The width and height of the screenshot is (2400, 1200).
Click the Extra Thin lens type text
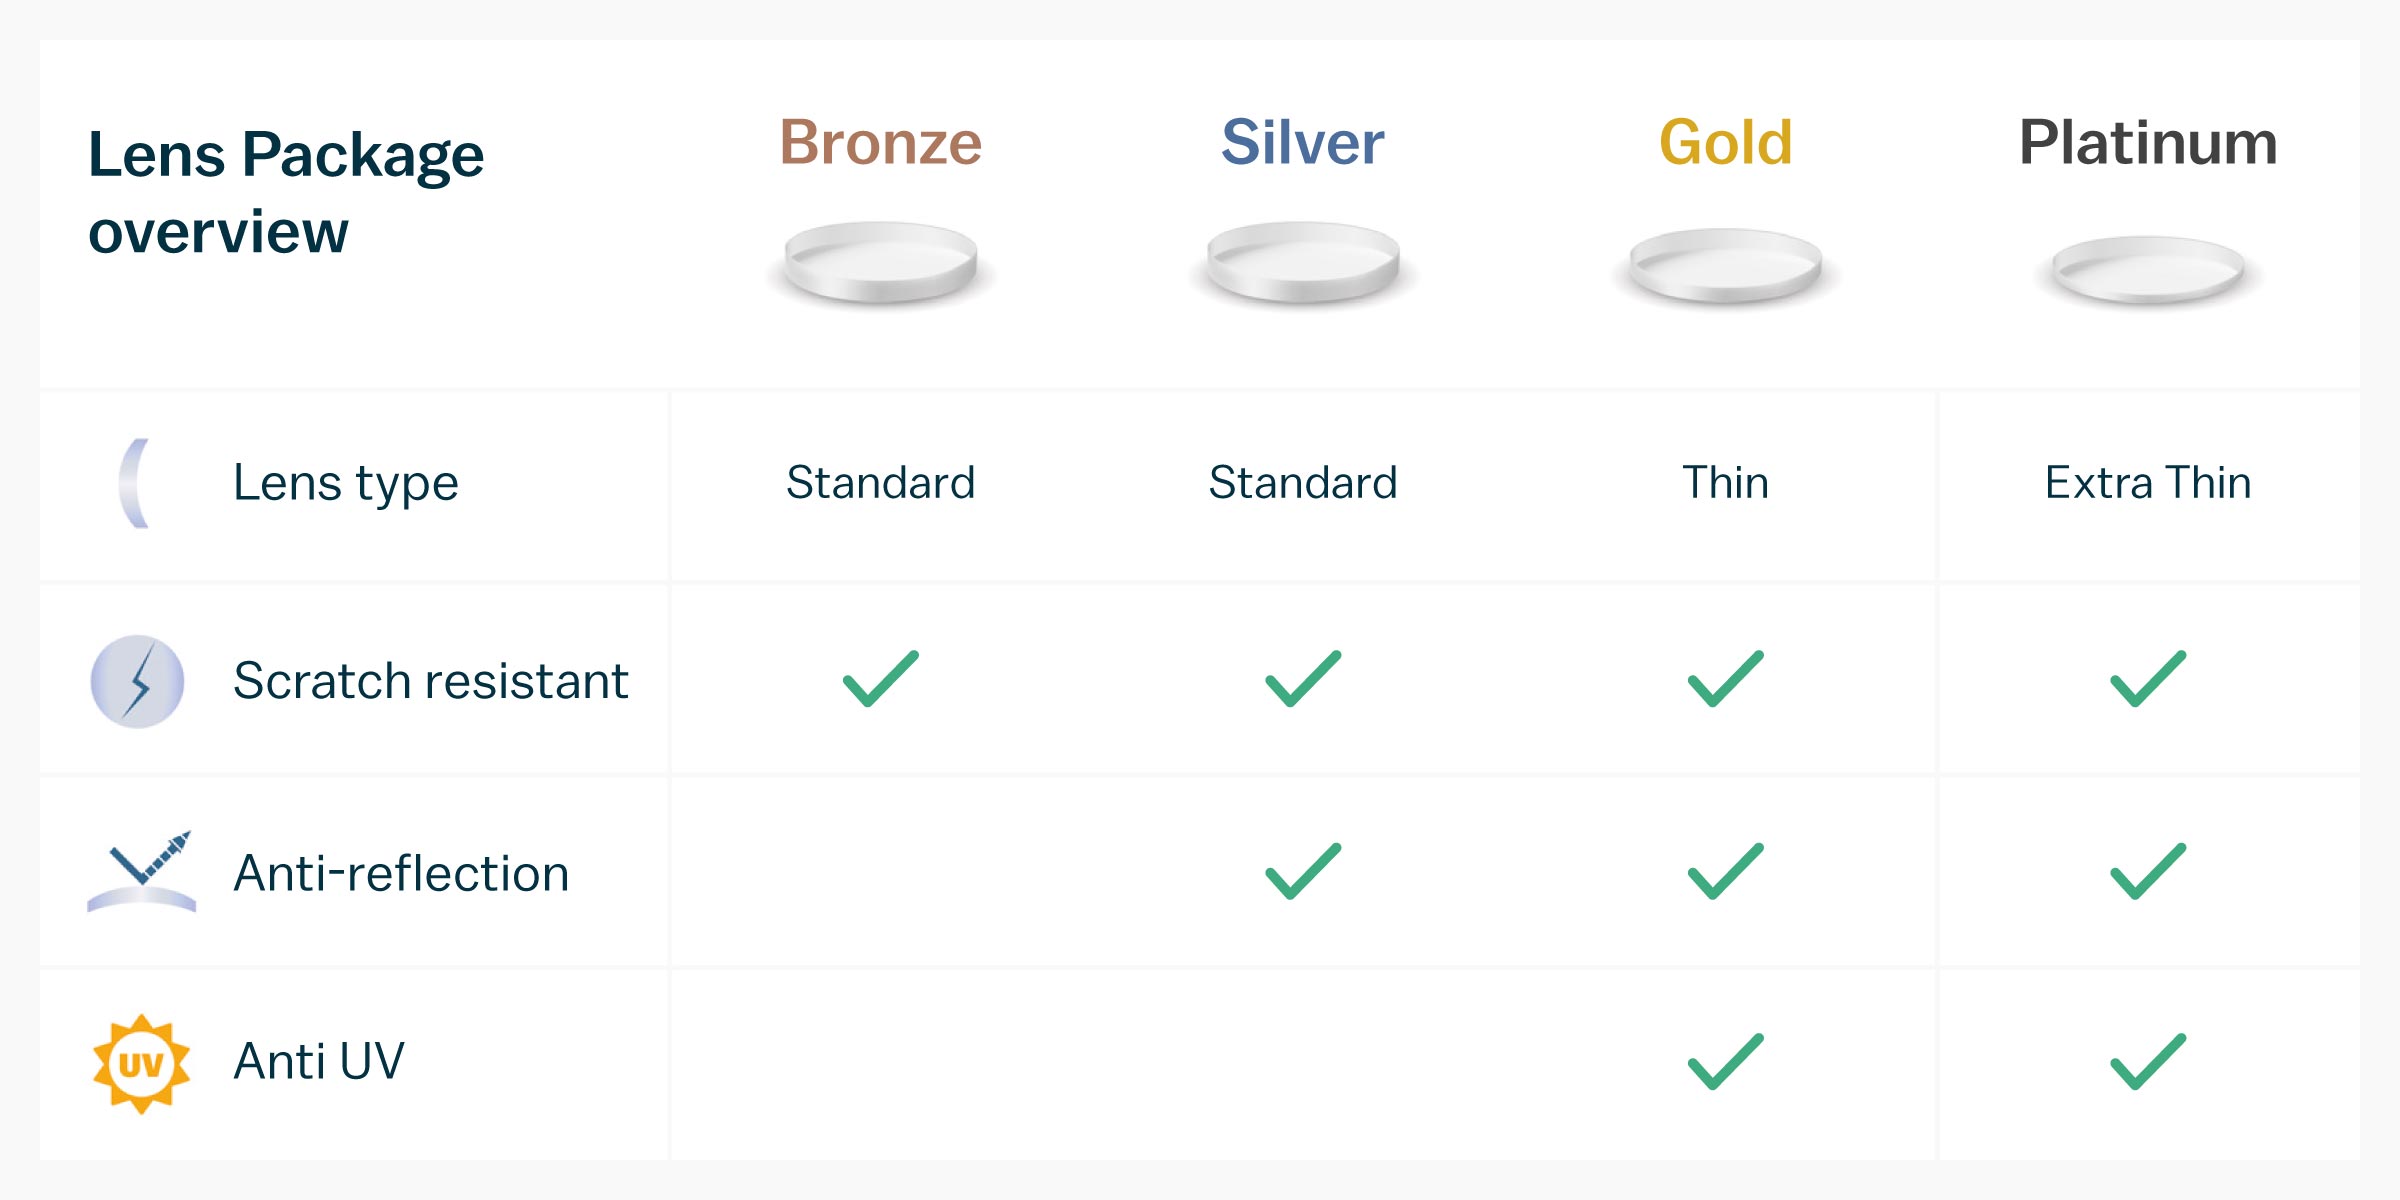pos(2148,483)
